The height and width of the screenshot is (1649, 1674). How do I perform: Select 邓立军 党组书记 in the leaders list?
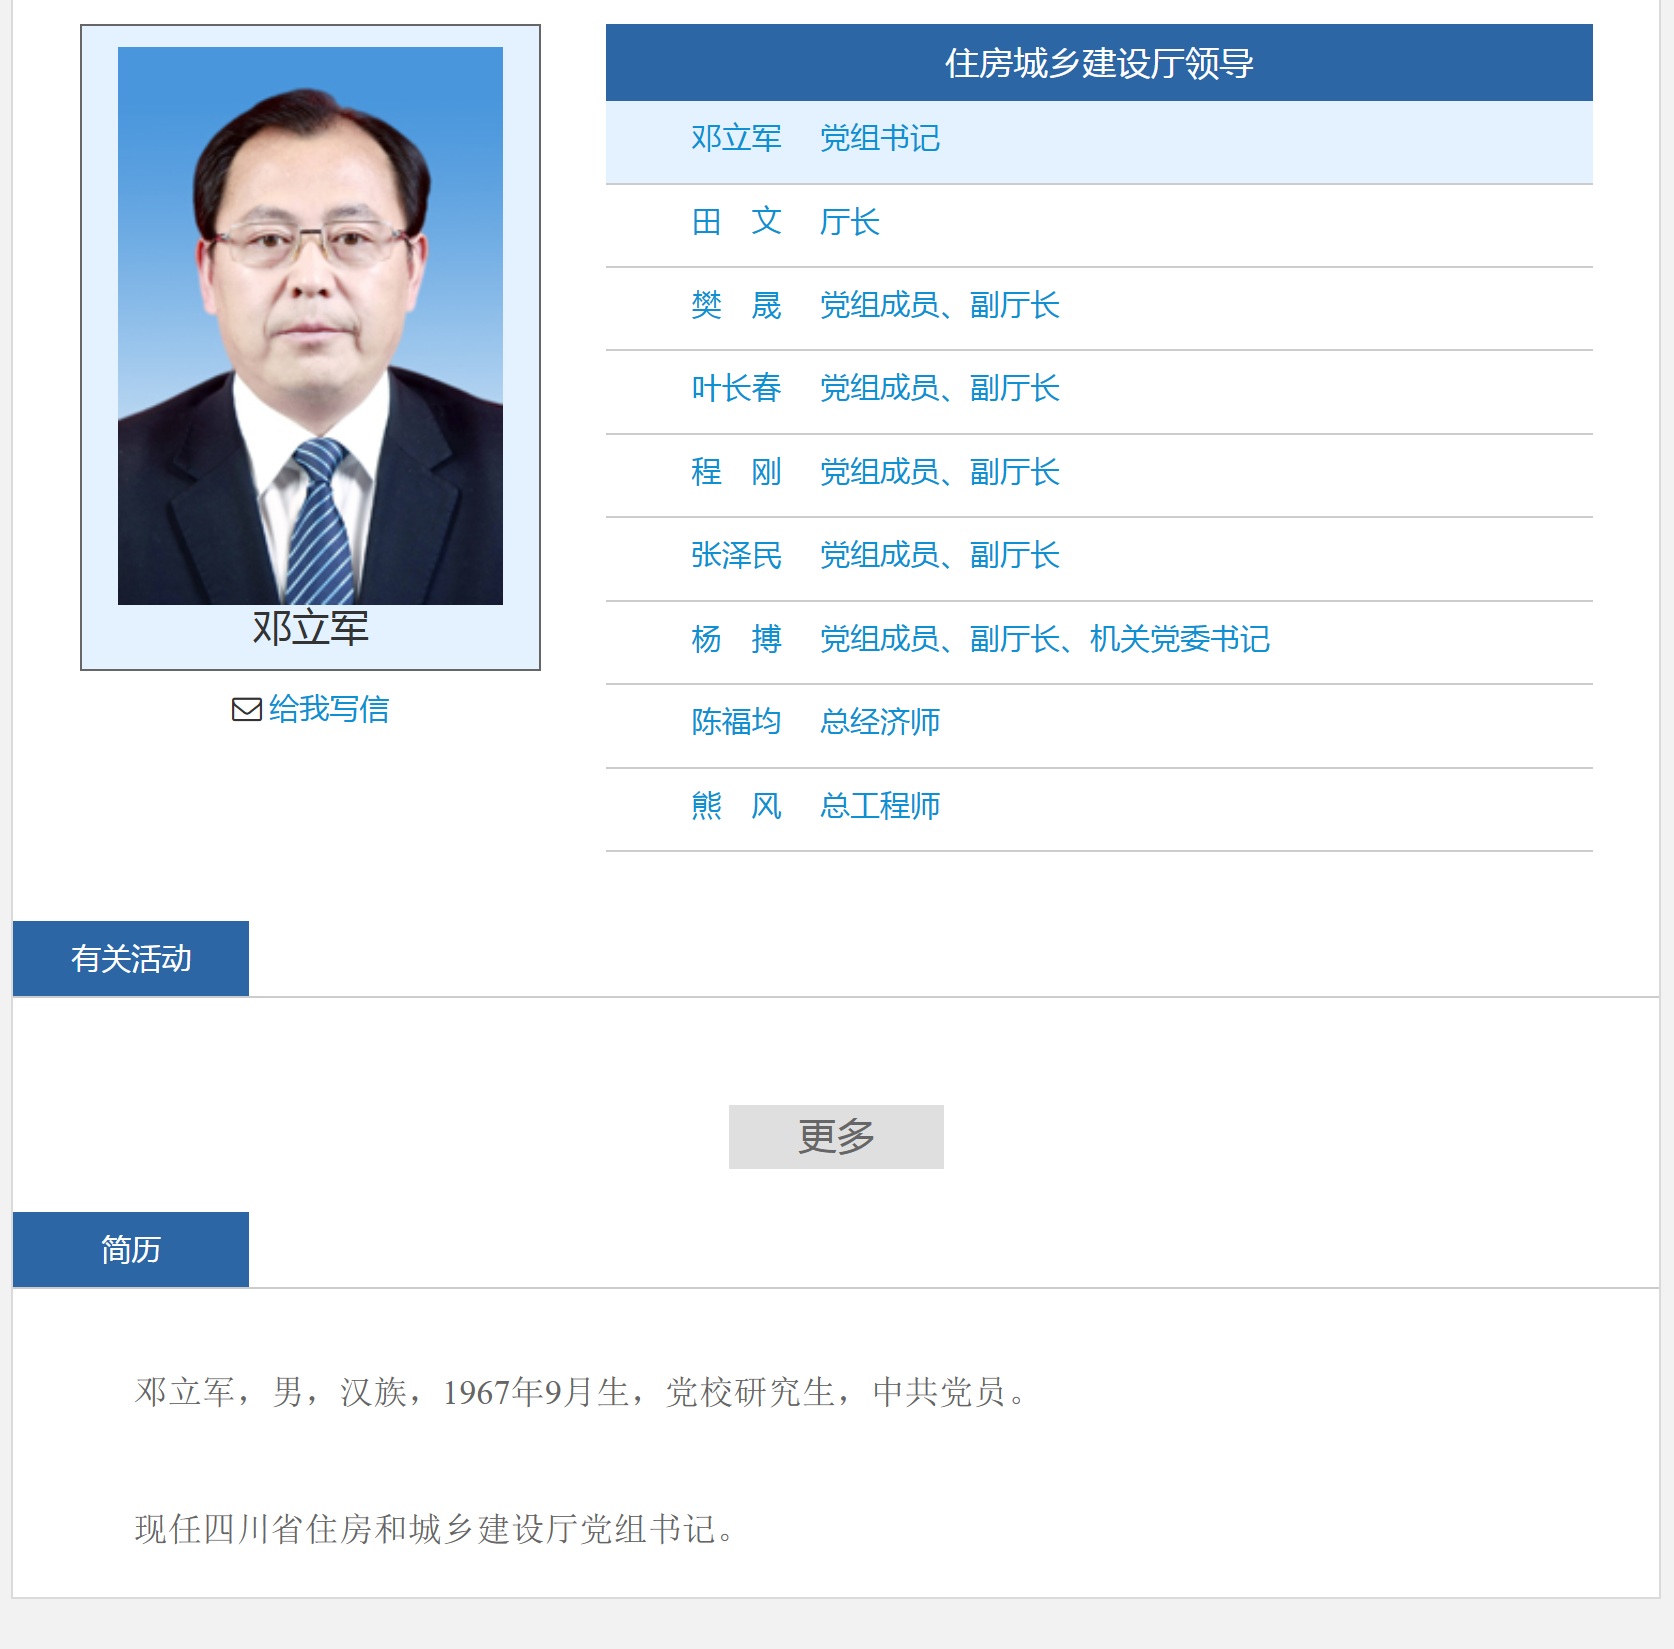[1099, 142]
